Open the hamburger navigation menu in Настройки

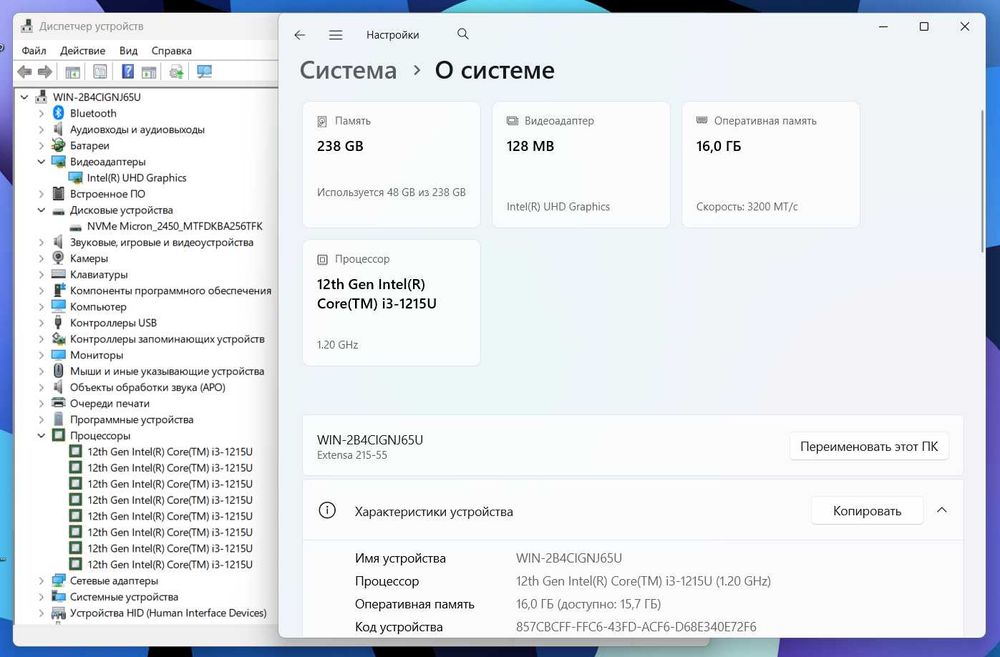[335, 35]
